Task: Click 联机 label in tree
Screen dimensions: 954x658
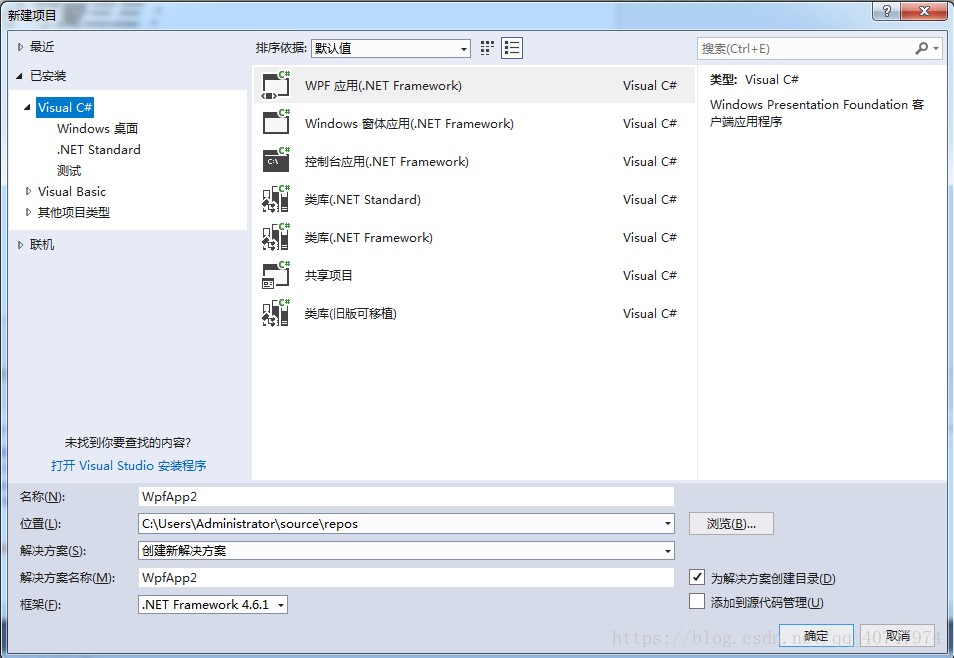Action: [x=42, y=245]
